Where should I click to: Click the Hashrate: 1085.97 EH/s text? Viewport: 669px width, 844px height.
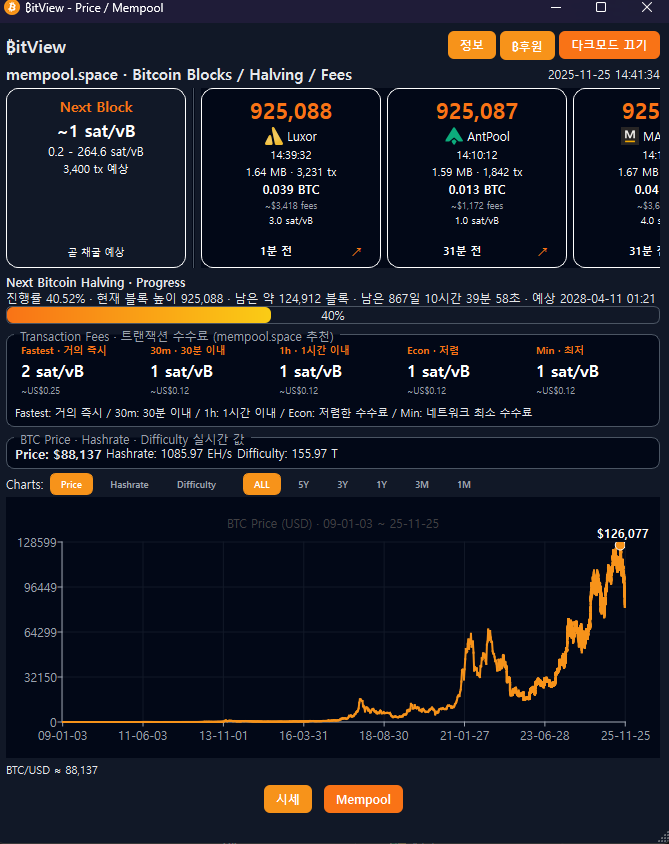169,454
